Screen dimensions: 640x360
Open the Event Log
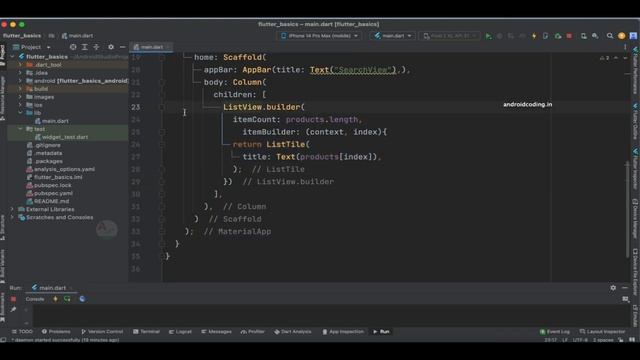(555, 331)
